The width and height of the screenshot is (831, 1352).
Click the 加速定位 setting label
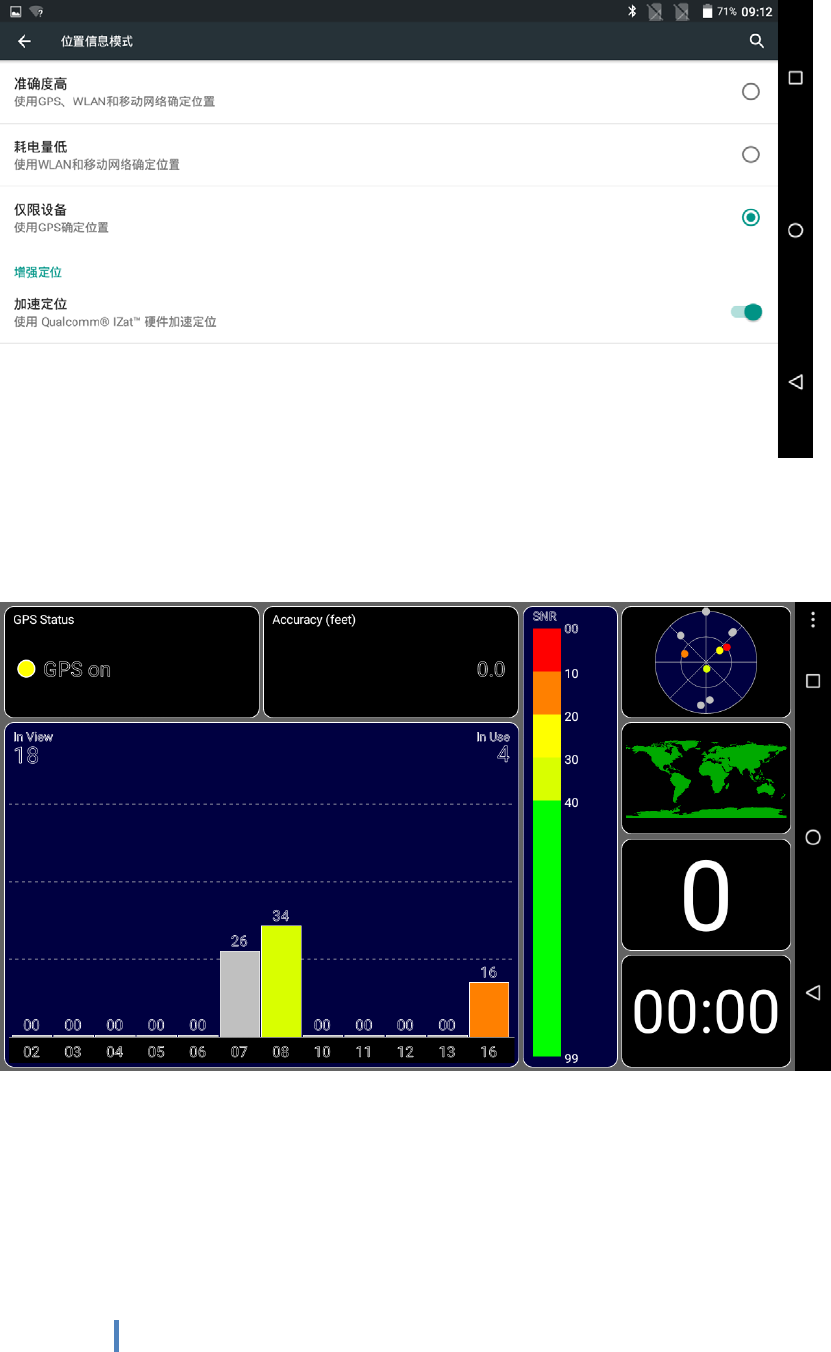click(x=41, y=304)
